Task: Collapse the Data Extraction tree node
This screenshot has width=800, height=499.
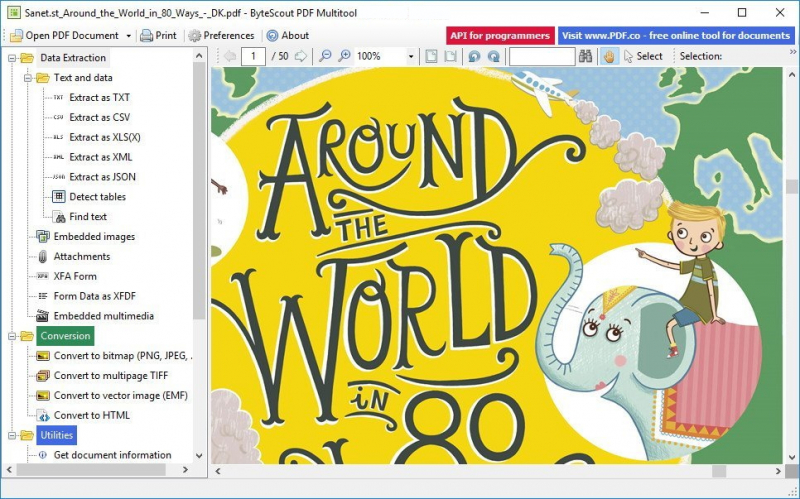Action: (12, 58)
